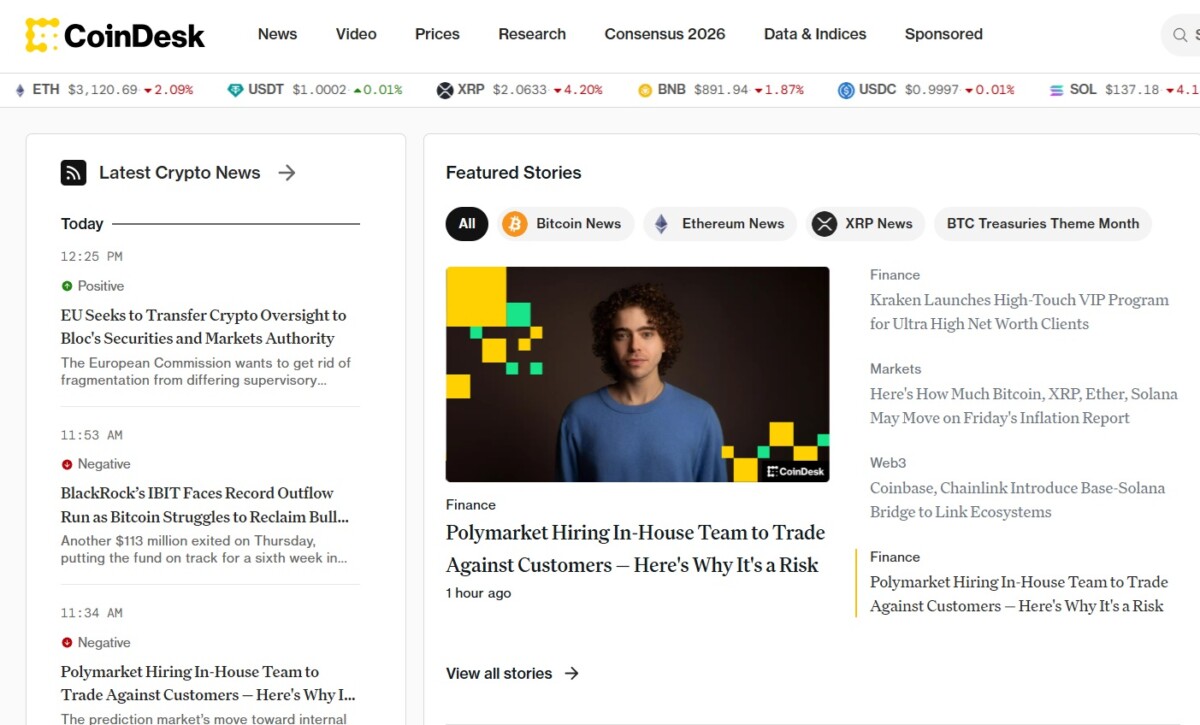
Task: Click the RSS feed icon beside Latest Crypto News
Action: (x=73, y=173)
